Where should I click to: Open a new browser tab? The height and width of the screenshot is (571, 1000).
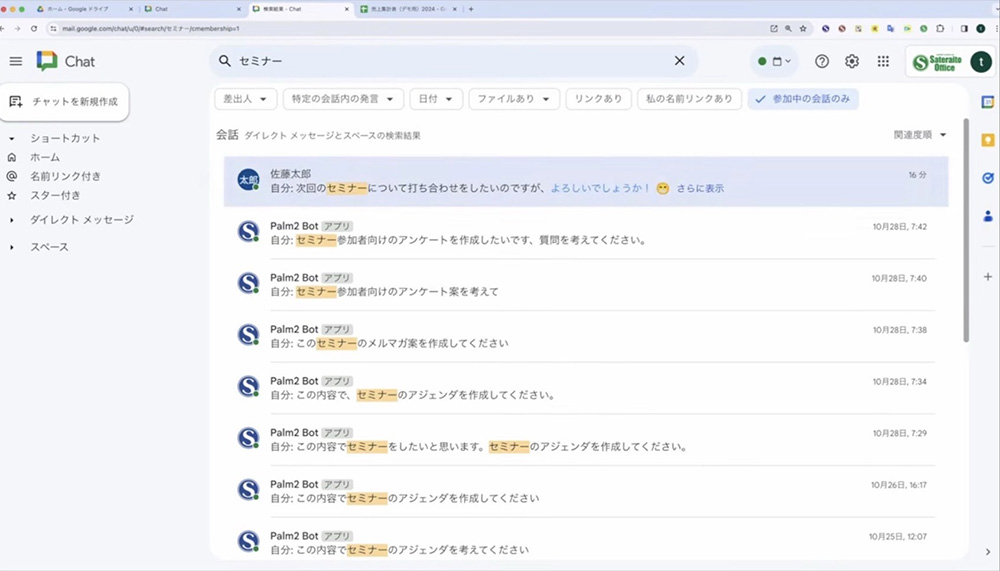click(471, 9)
